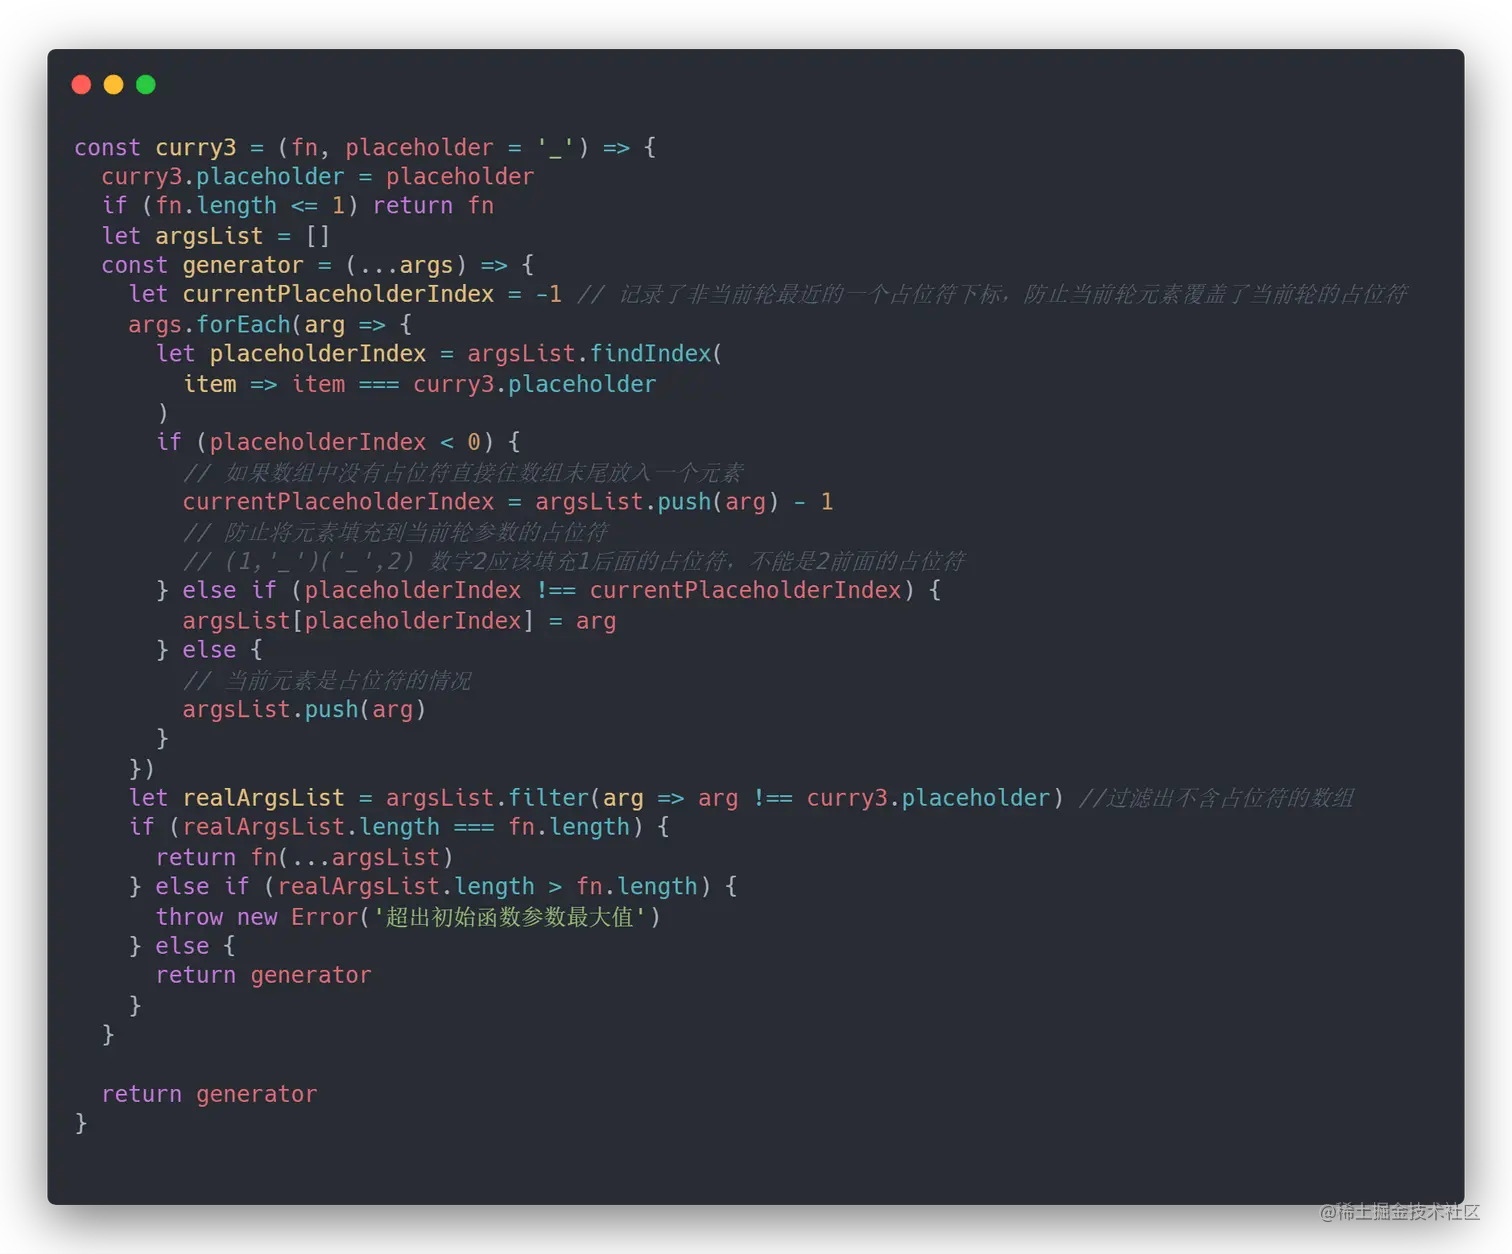Click the comment starting '记录了非当前轮最近的'
Image resolution: width=1512 pixels, height=1254 pixels.
point(992,294)
